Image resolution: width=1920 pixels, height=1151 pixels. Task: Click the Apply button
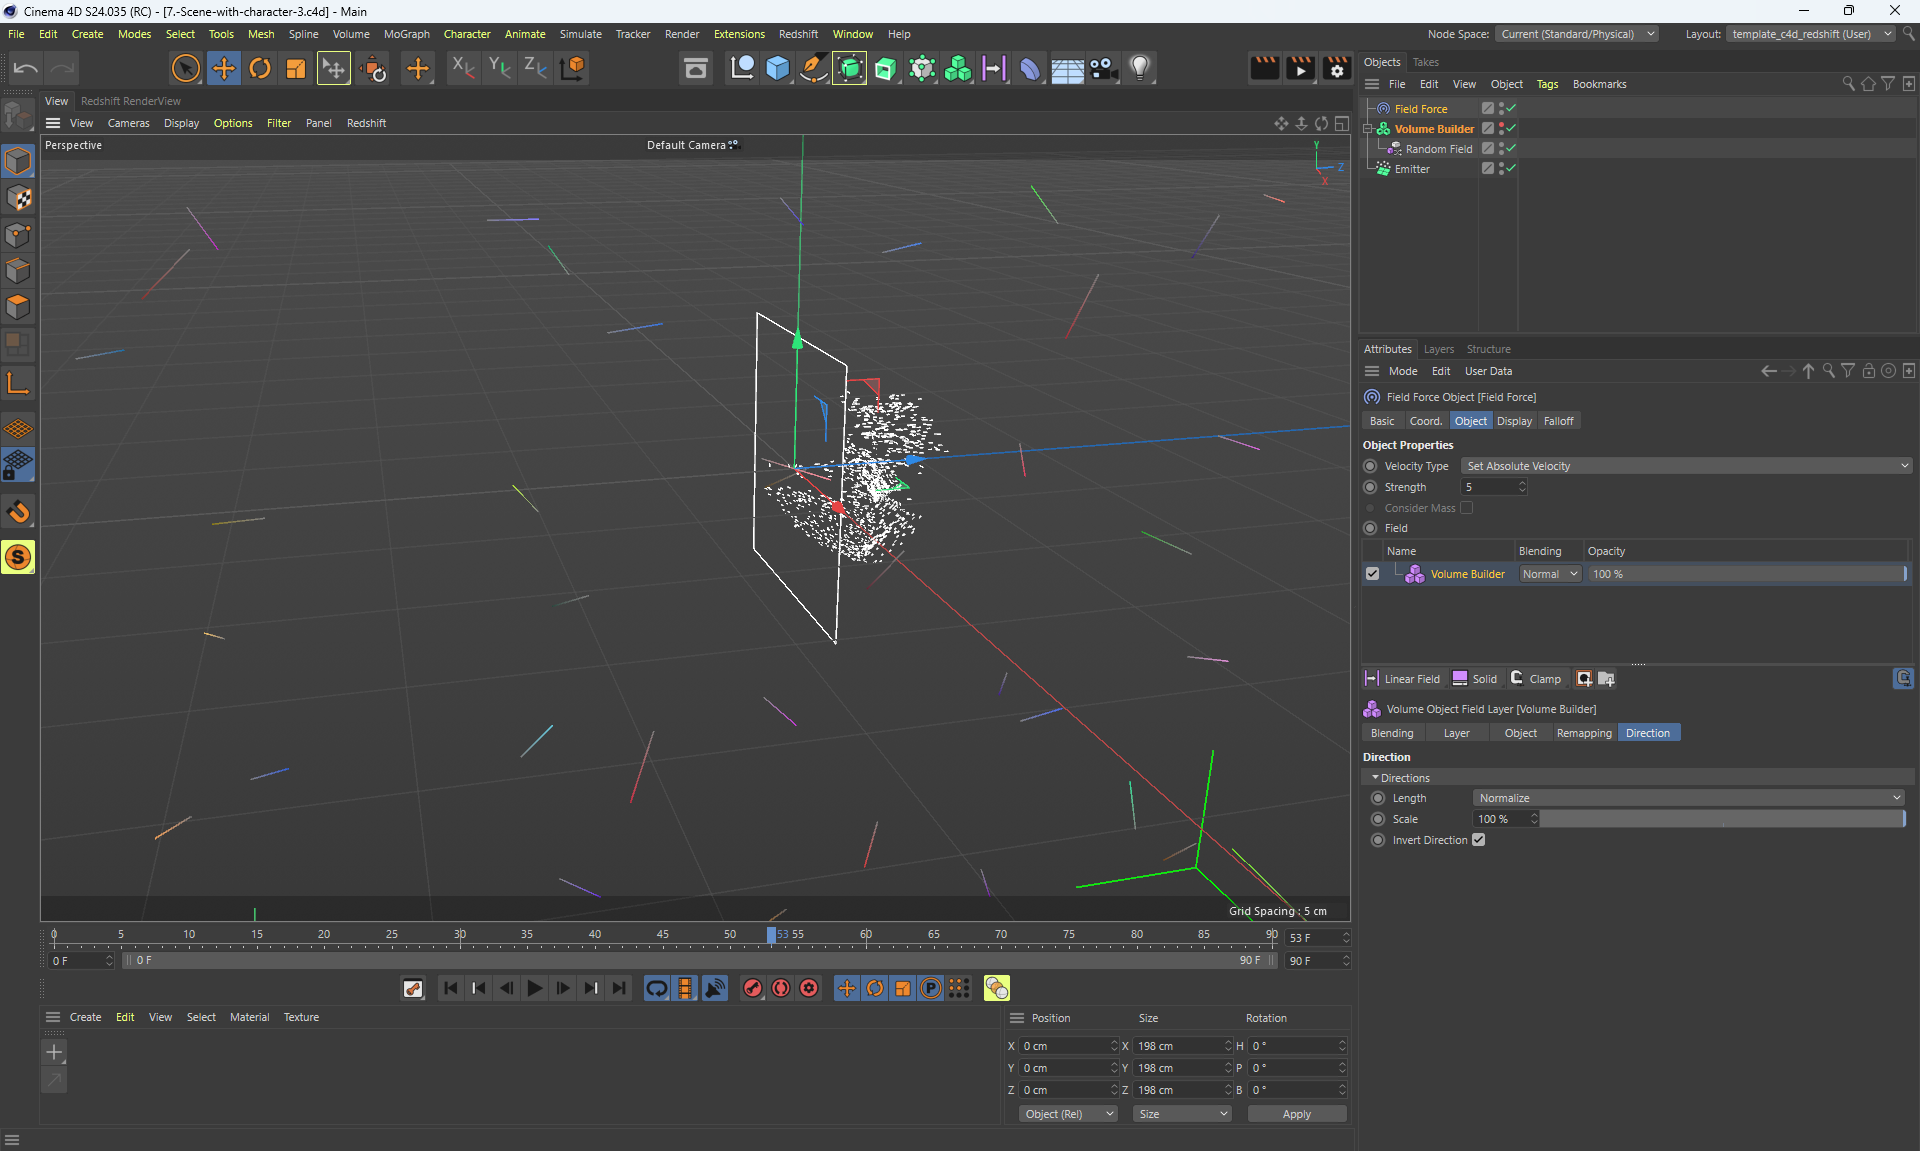click(1296, 1114)
